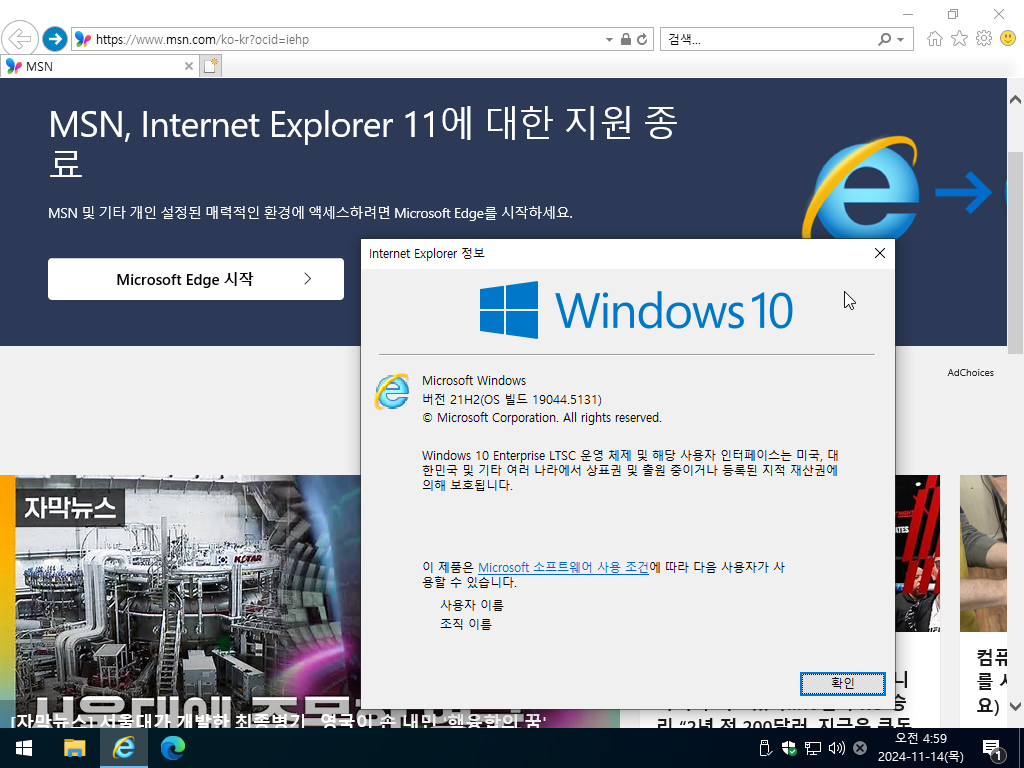This screenshot has width=1024, height=768.
Task: Click the lock security icon in address bar
Action: [x=626, y=39]
